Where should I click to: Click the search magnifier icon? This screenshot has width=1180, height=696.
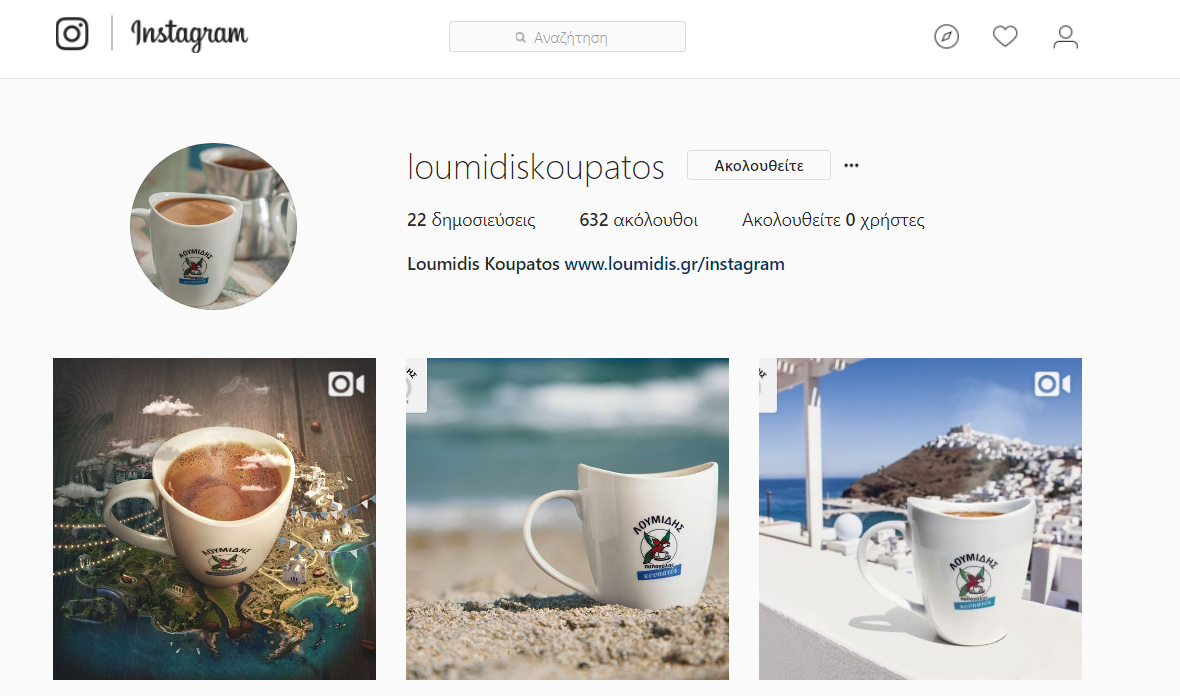[520, 38]
